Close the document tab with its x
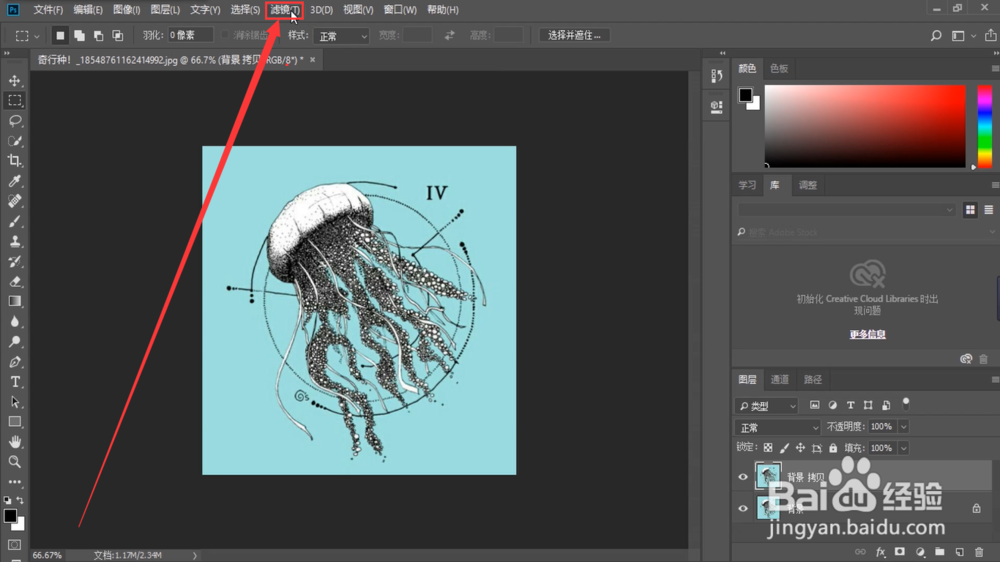1000x562 pixels. click(x=312, y=59)
